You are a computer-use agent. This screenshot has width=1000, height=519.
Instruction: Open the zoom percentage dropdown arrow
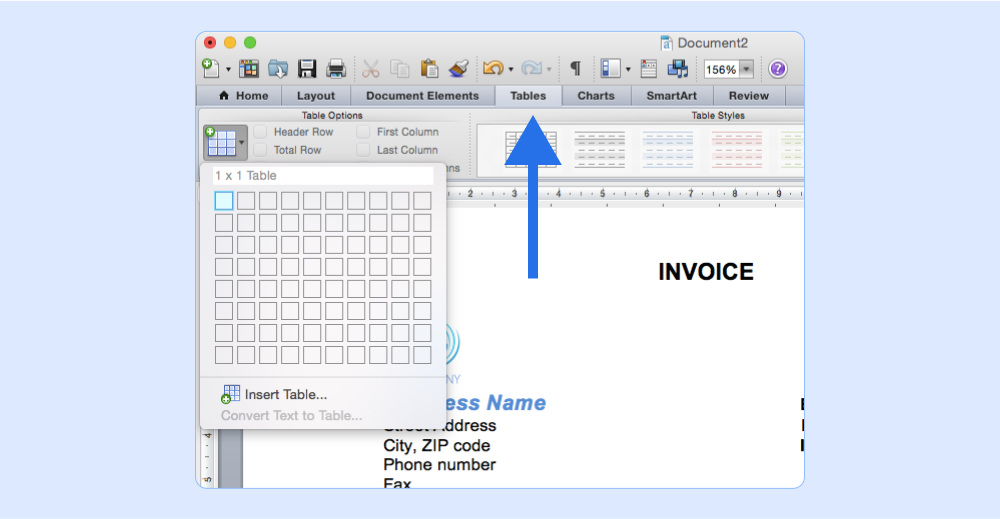point(746,69)
